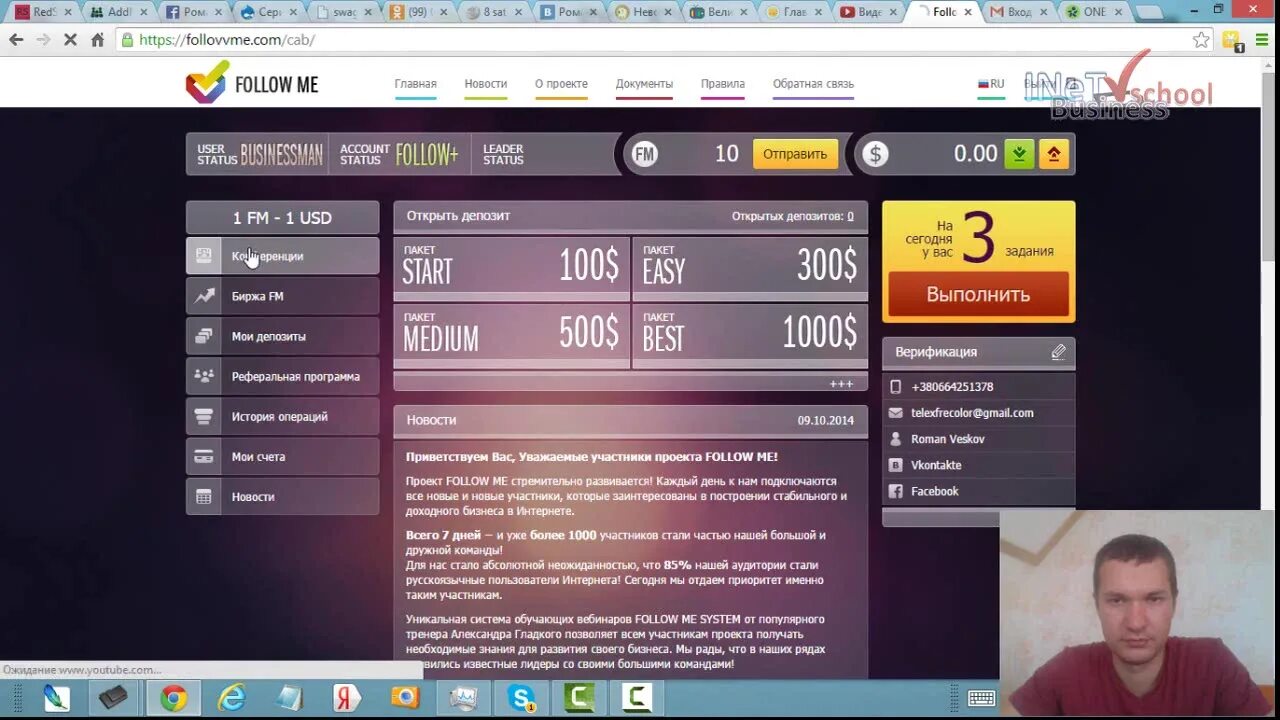Click the green deposit arrow icon
1280x720 pixels.
(x=1019, y=154)
